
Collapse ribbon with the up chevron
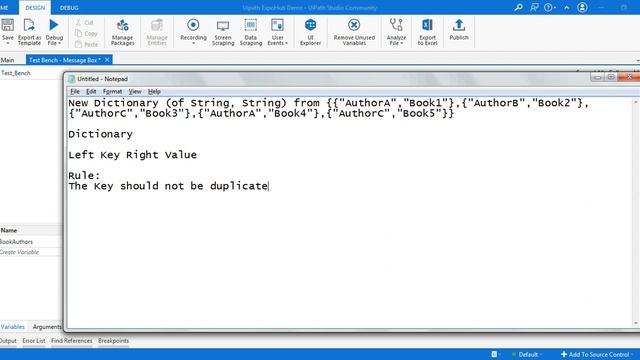point(567,8)
